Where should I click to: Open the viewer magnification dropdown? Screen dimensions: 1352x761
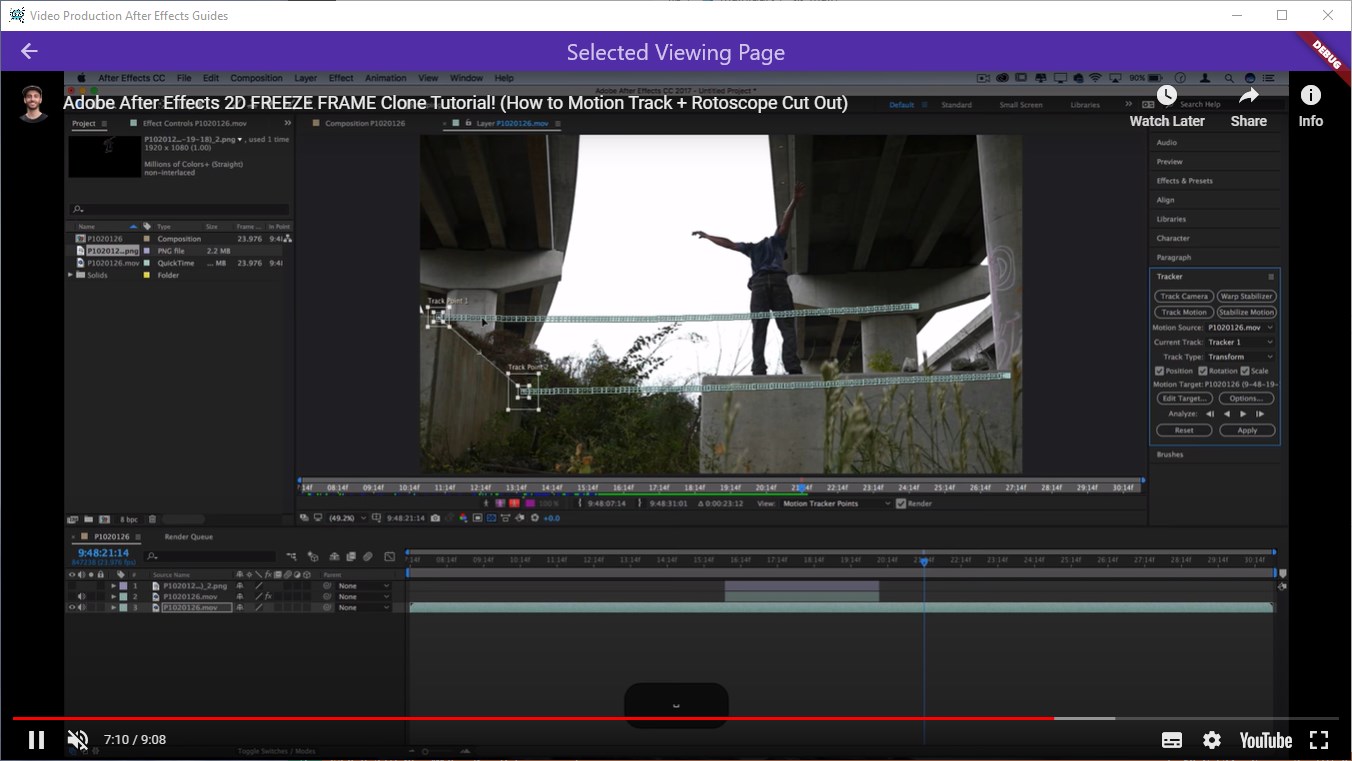point(346,518)
